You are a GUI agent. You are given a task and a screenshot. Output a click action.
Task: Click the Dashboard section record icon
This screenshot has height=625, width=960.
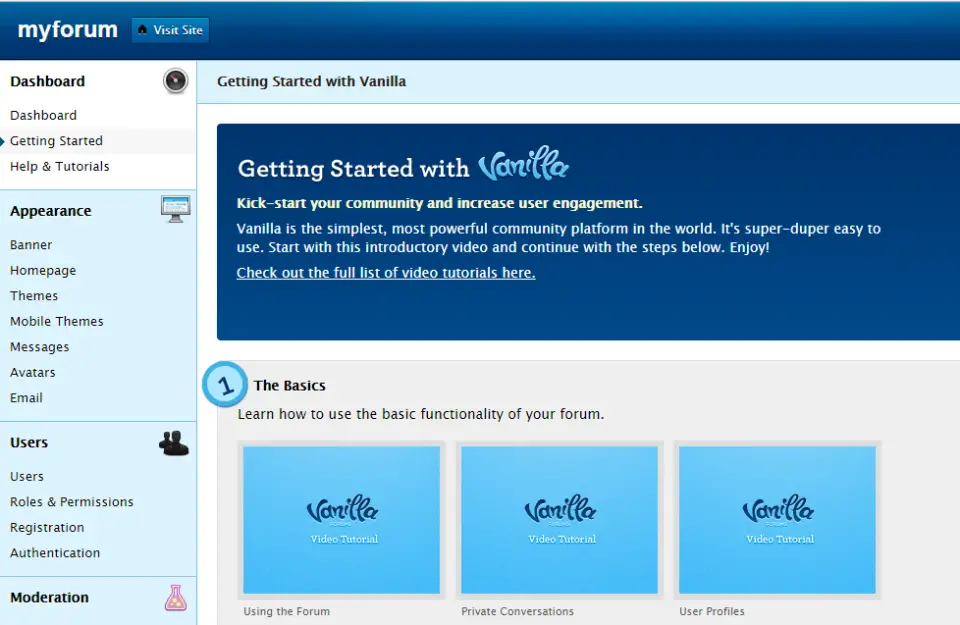click(x=175, y=81)
